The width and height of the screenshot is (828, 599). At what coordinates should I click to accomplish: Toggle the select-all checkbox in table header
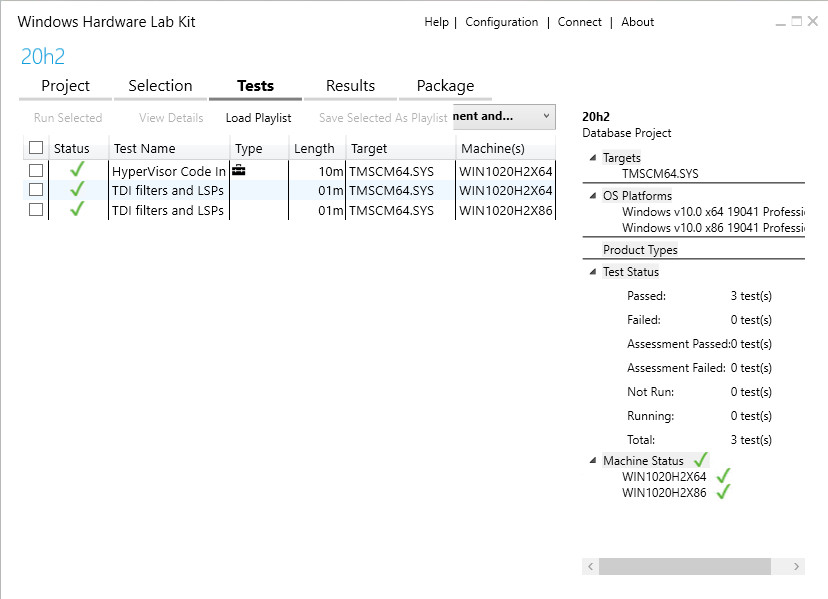[36, 147]
